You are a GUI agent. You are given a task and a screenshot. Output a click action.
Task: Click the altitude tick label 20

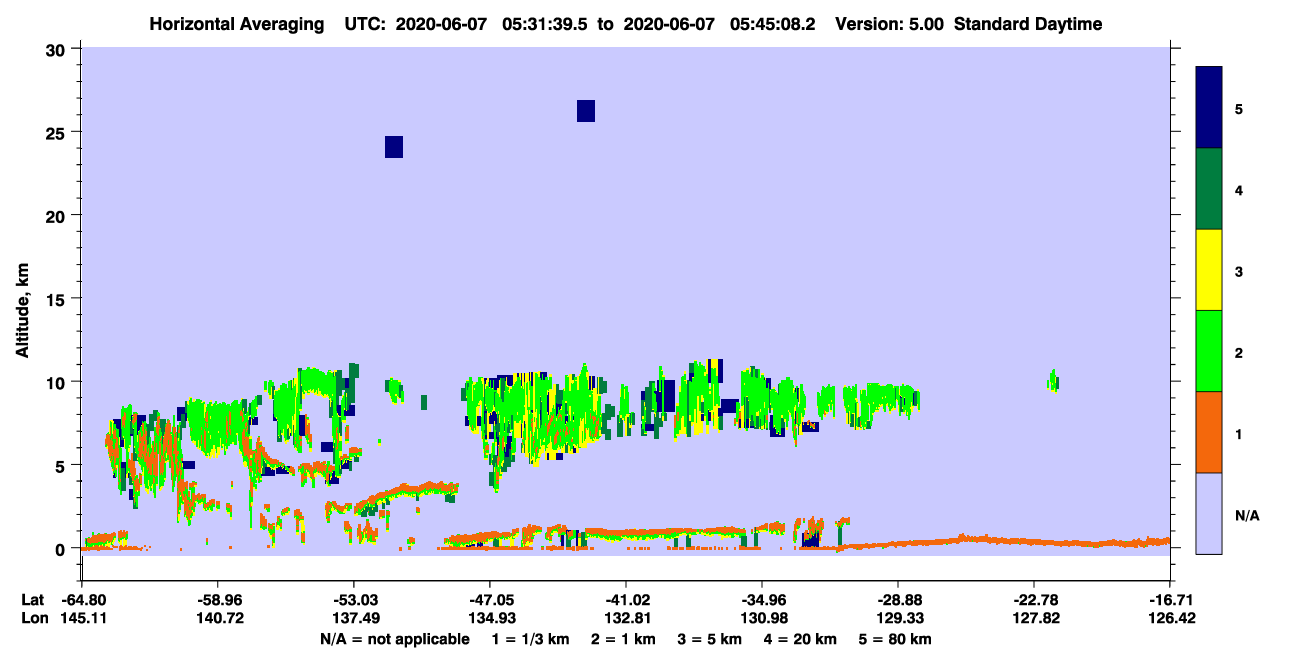point(58,215)
